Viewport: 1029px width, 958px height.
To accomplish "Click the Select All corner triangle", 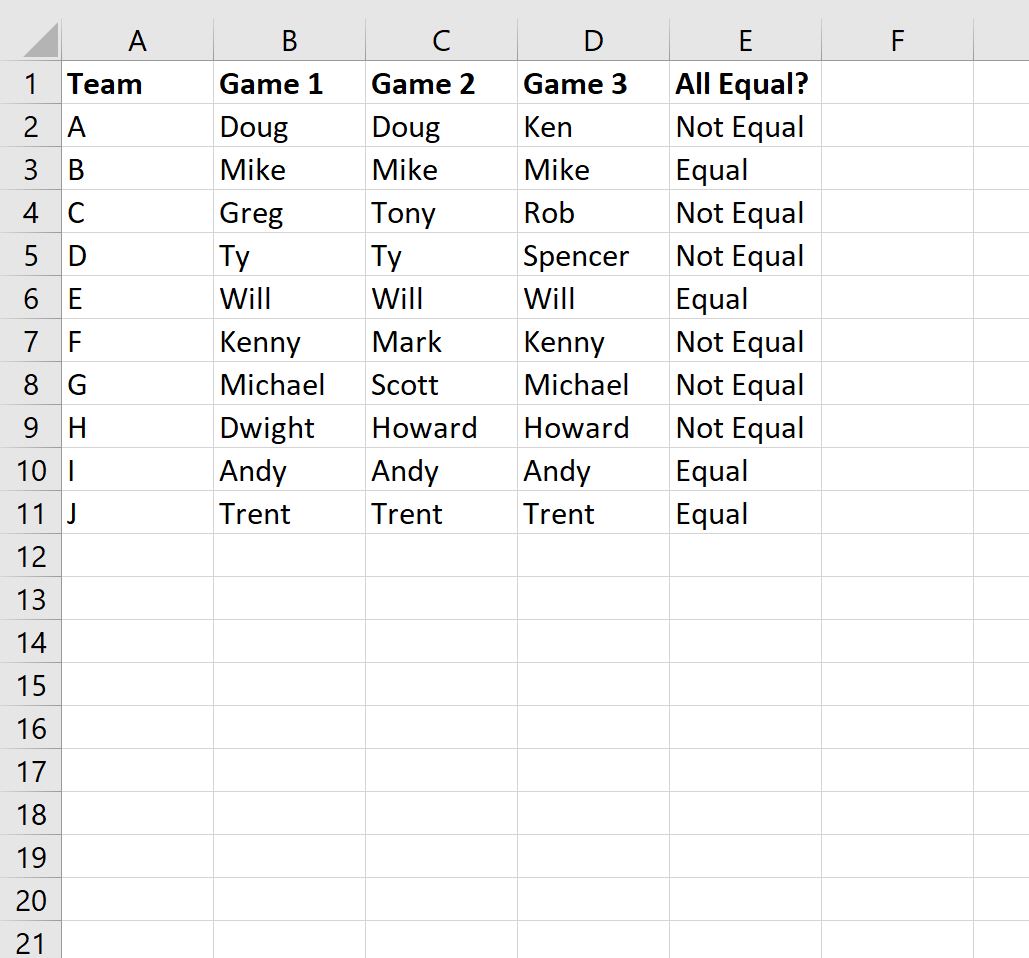I will pyautogui.click(x=41, y=41).
